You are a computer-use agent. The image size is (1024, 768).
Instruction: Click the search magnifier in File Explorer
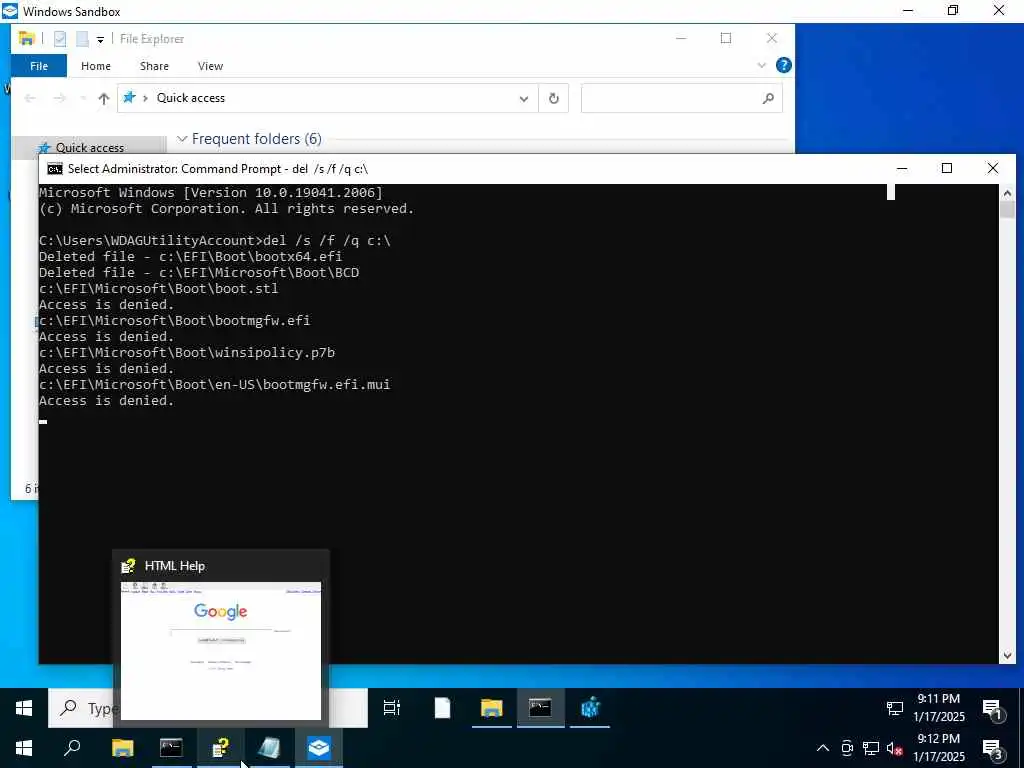tap(768, 98)
